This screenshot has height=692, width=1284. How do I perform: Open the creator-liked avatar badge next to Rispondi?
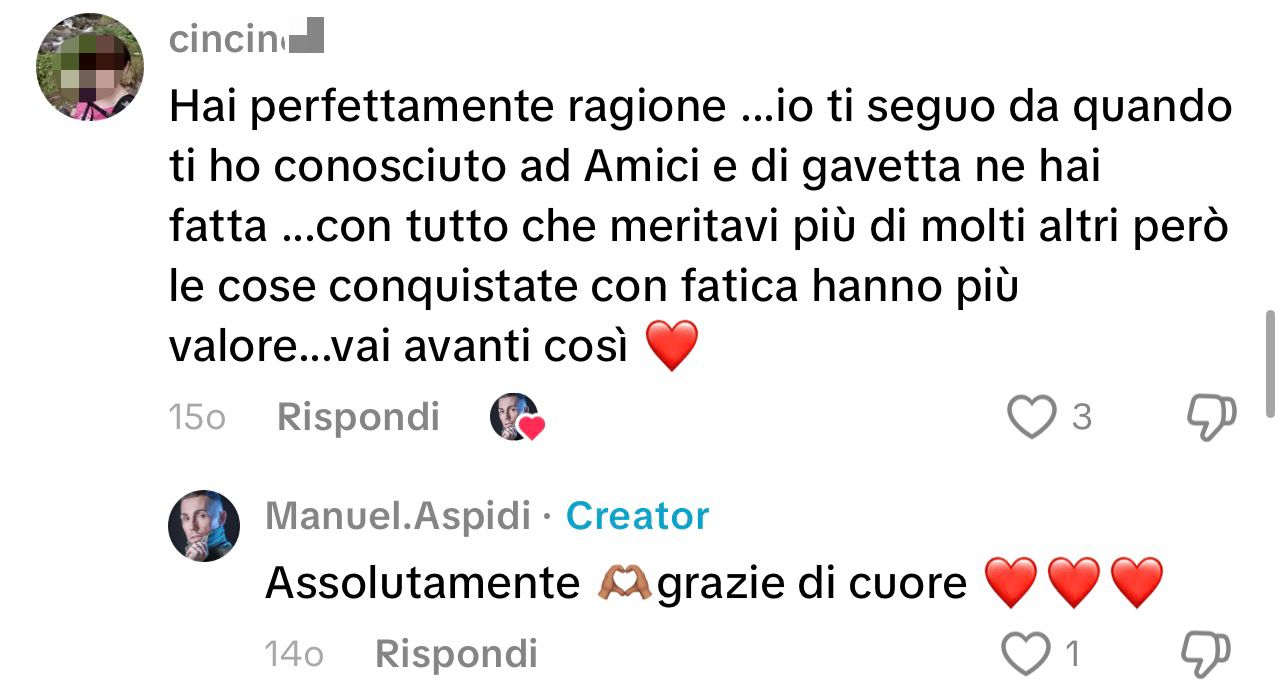(516, 417)
